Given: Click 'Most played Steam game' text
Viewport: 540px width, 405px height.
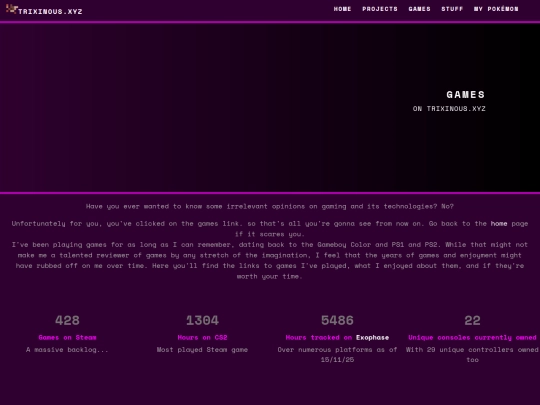Looking at the screenshot, I should (x=202, y=350).
